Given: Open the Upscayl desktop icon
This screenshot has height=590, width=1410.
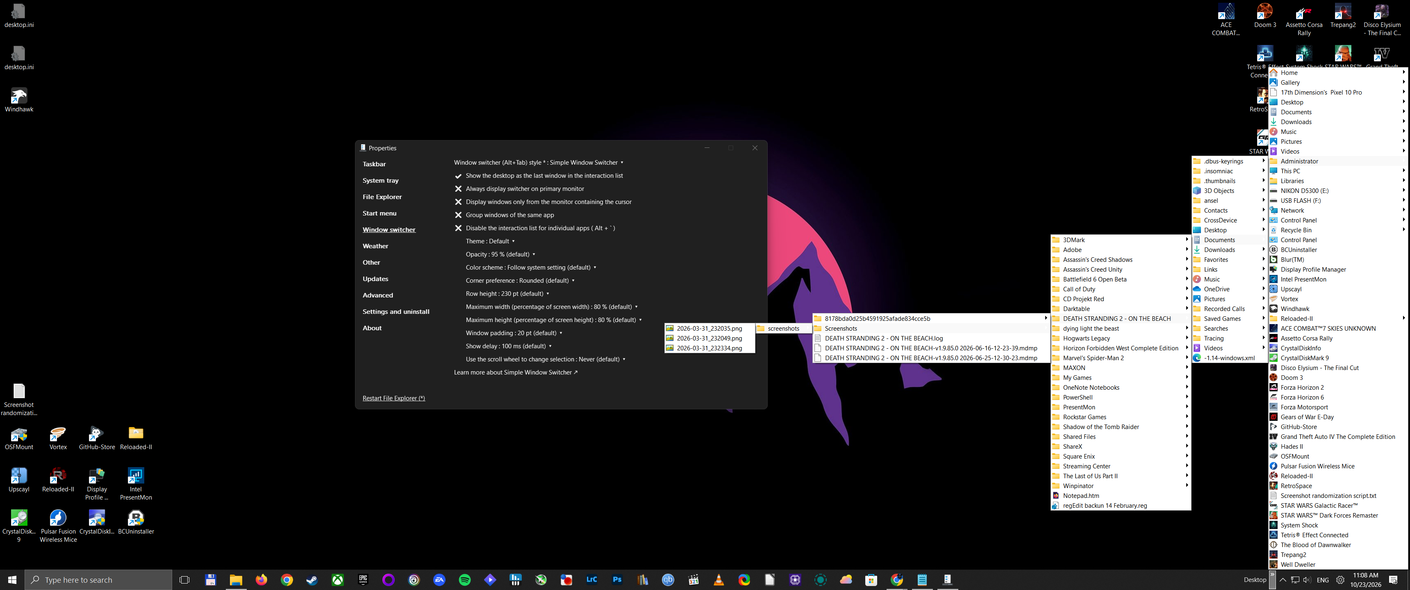Looking at the screenshot, I should pyautogui.click(x=19, y=479).
